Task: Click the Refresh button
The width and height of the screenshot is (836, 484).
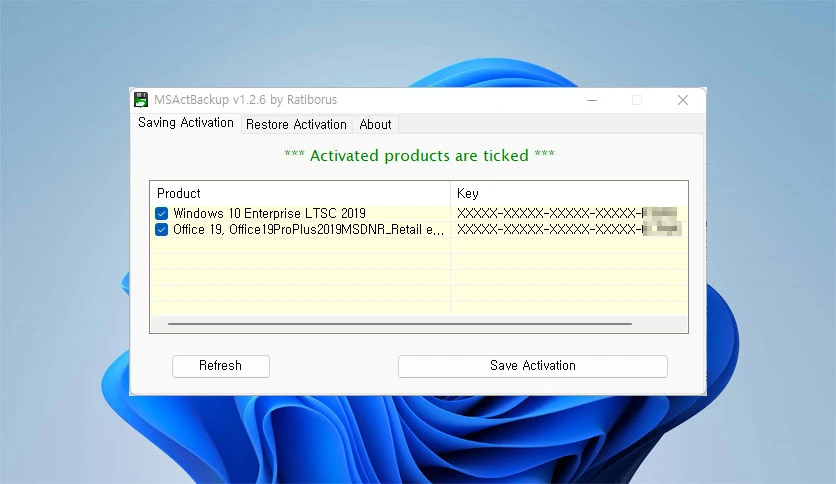Action: [x=221, y=366]
